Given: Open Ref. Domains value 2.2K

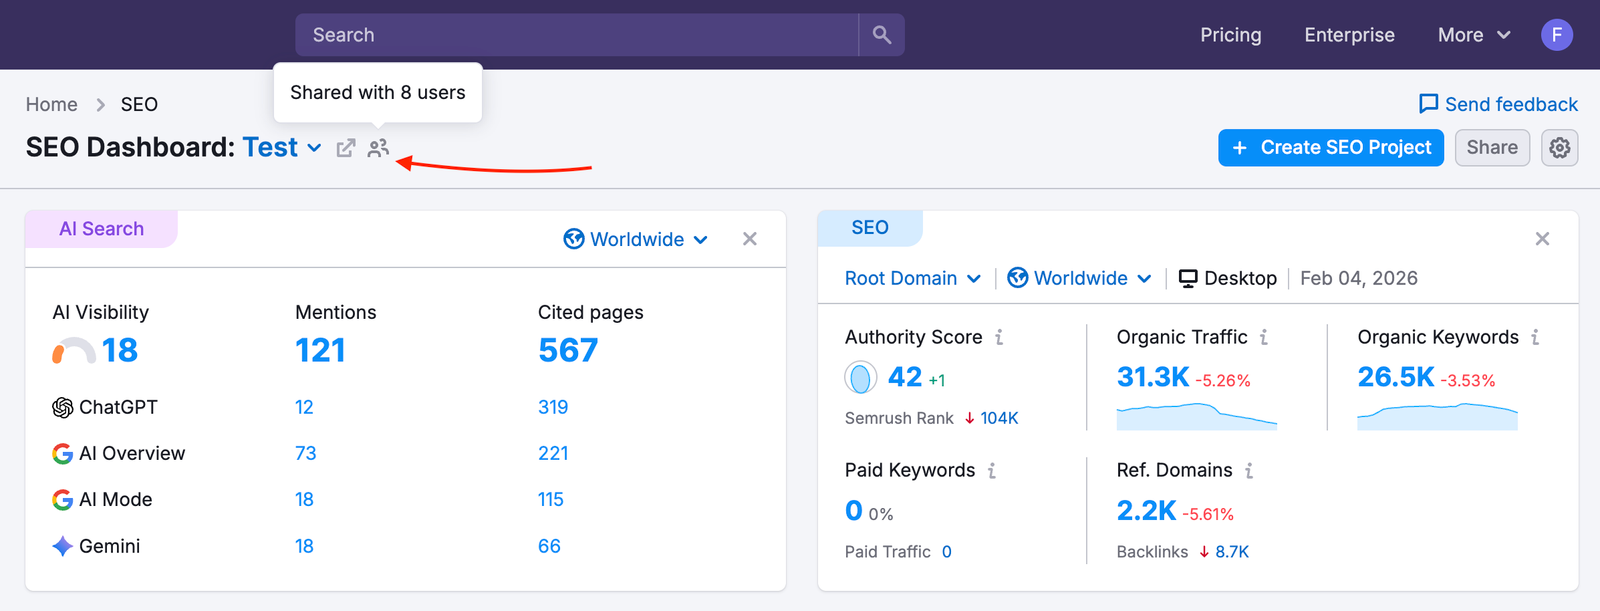Looking at the screenshot, I should tap(1146, 511).
